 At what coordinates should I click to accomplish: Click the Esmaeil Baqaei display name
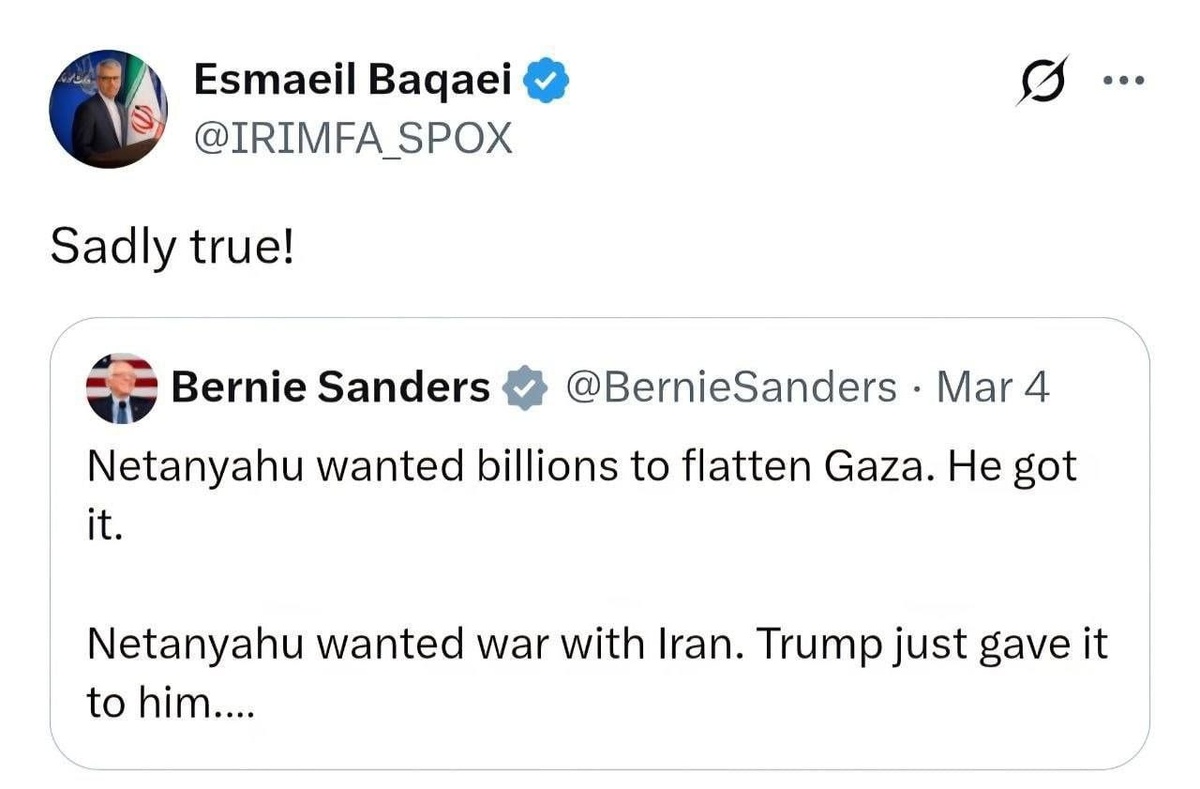pyautogui.click(x=352, y=81)
